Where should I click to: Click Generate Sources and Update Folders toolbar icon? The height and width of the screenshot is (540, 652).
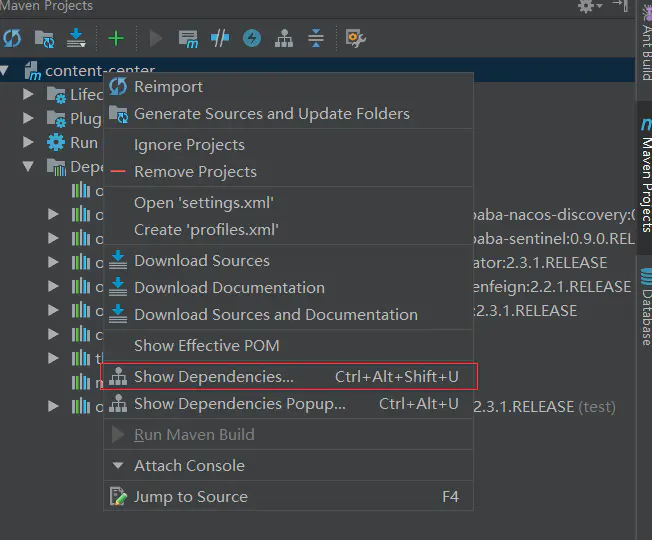pos(44,39)
